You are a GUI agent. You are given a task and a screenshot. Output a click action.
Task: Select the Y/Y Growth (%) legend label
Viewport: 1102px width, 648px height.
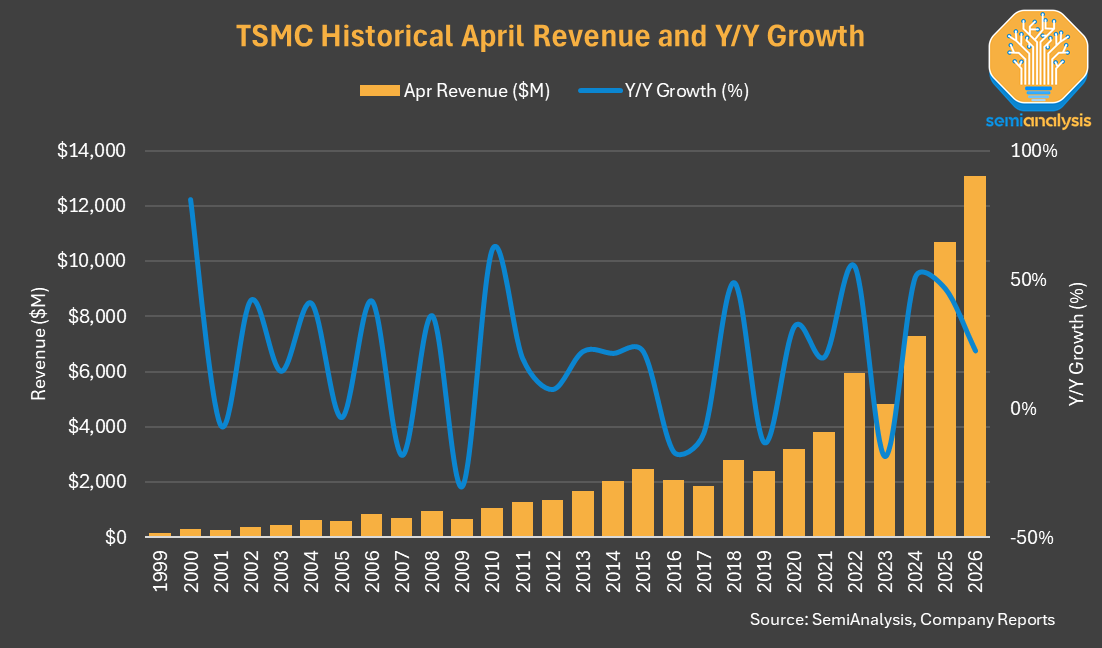[x=687, y=91]
